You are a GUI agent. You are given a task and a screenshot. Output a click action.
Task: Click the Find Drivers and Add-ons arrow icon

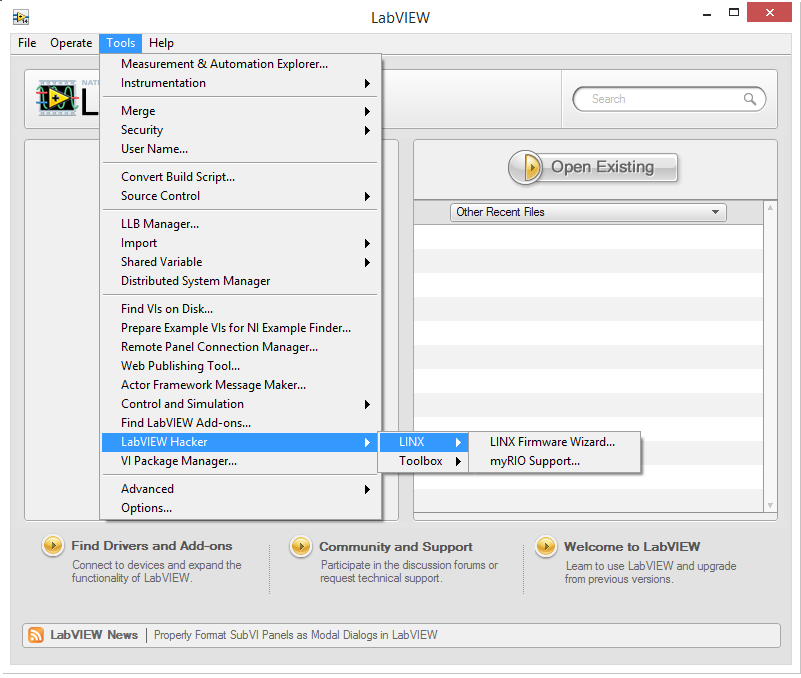[x=53, y=545]
